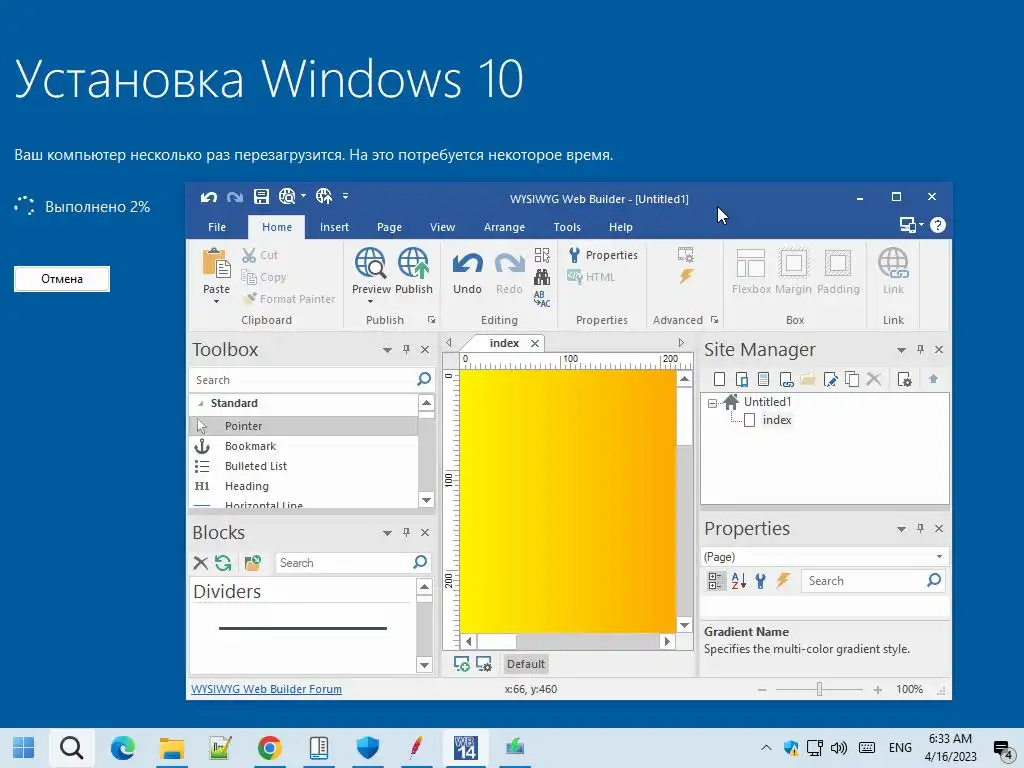Image resolution: width=1024 pixels, height=768 pixels.
Task: Open page properties gear icon in Site Manager
Action: coord(904,379)
